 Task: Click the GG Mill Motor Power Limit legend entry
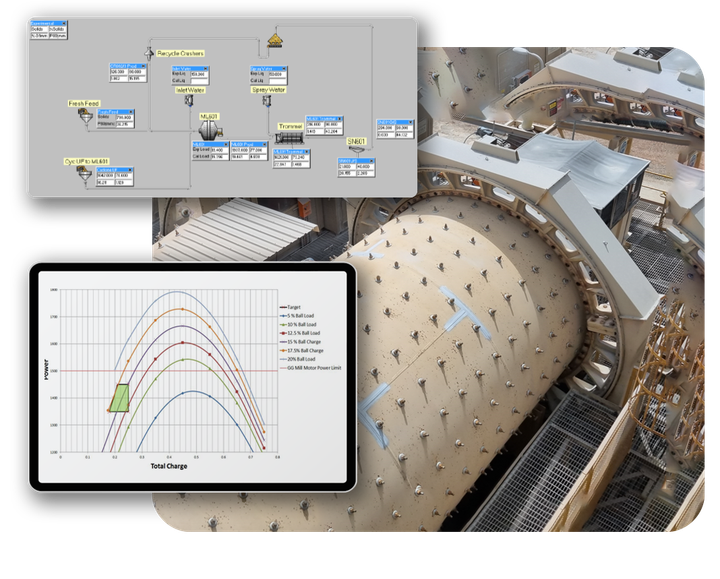coord(311,368)
